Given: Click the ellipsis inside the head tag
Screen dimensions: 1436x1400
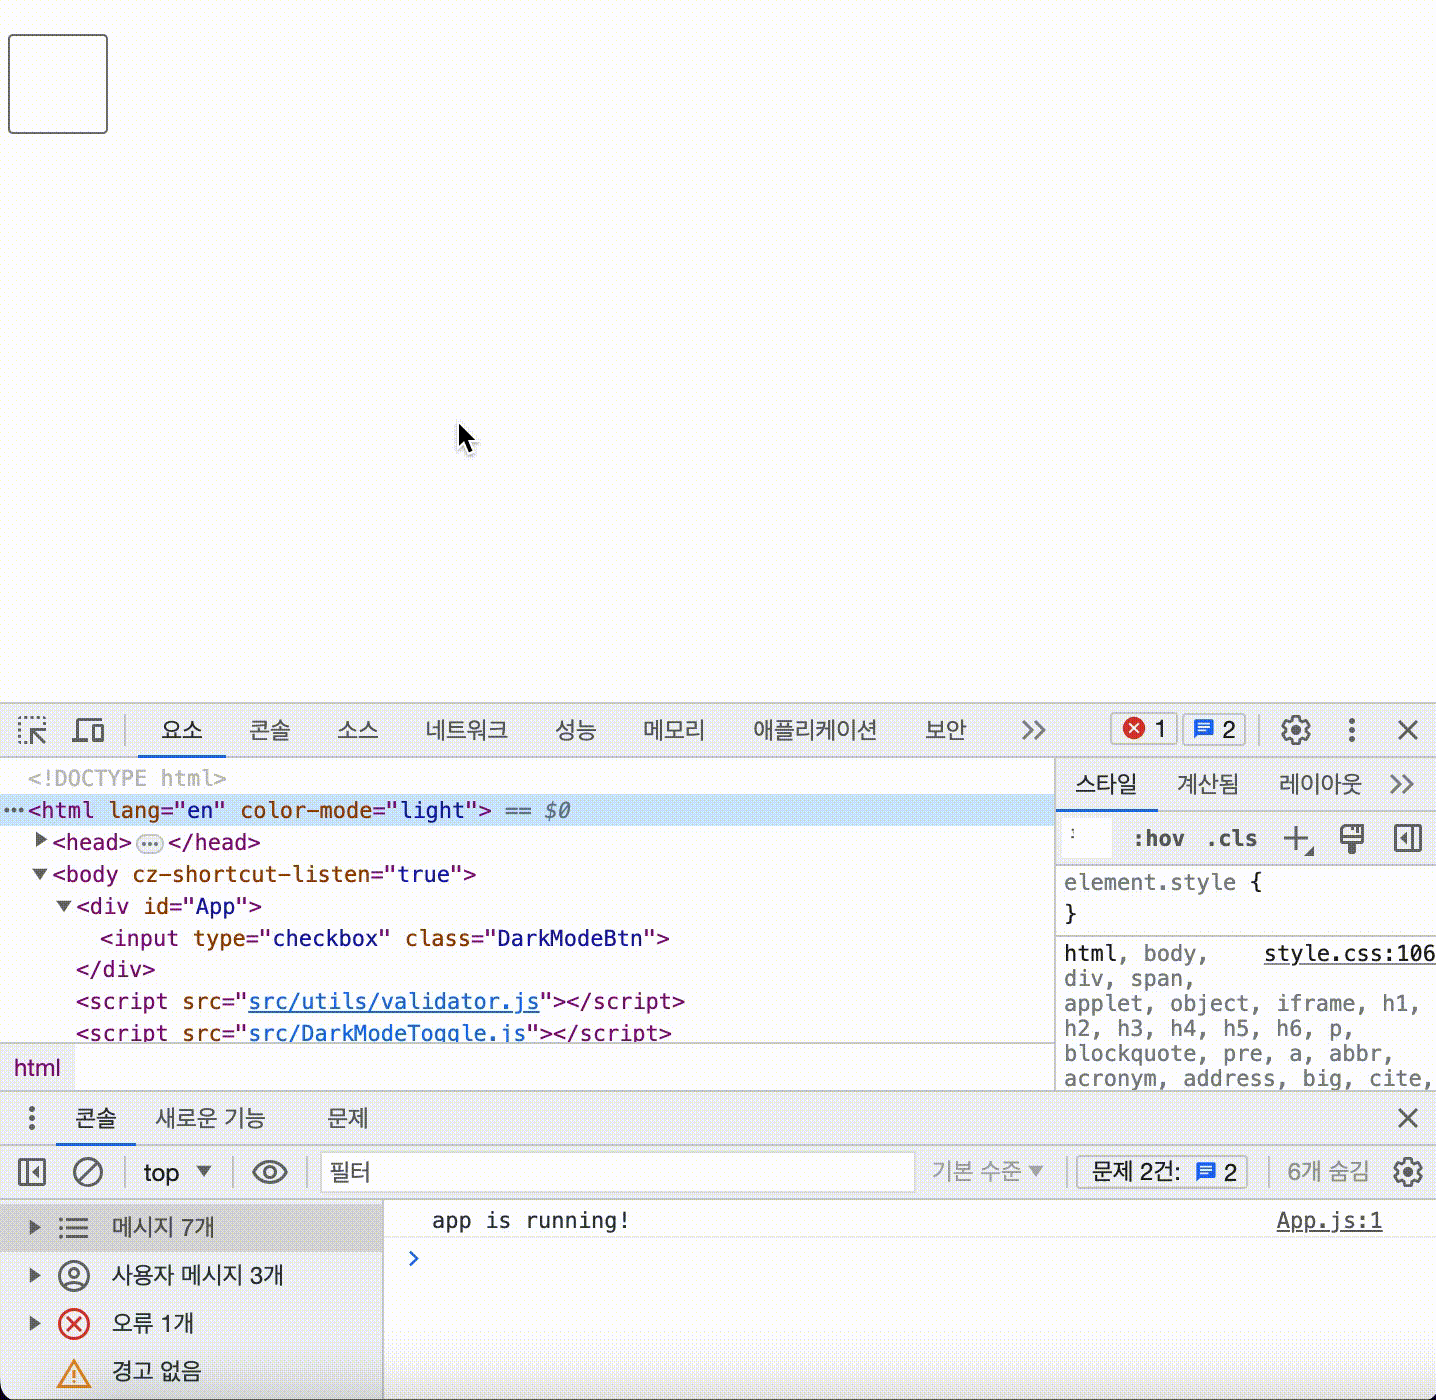Looking at the screenshot, I should point(150,843).
